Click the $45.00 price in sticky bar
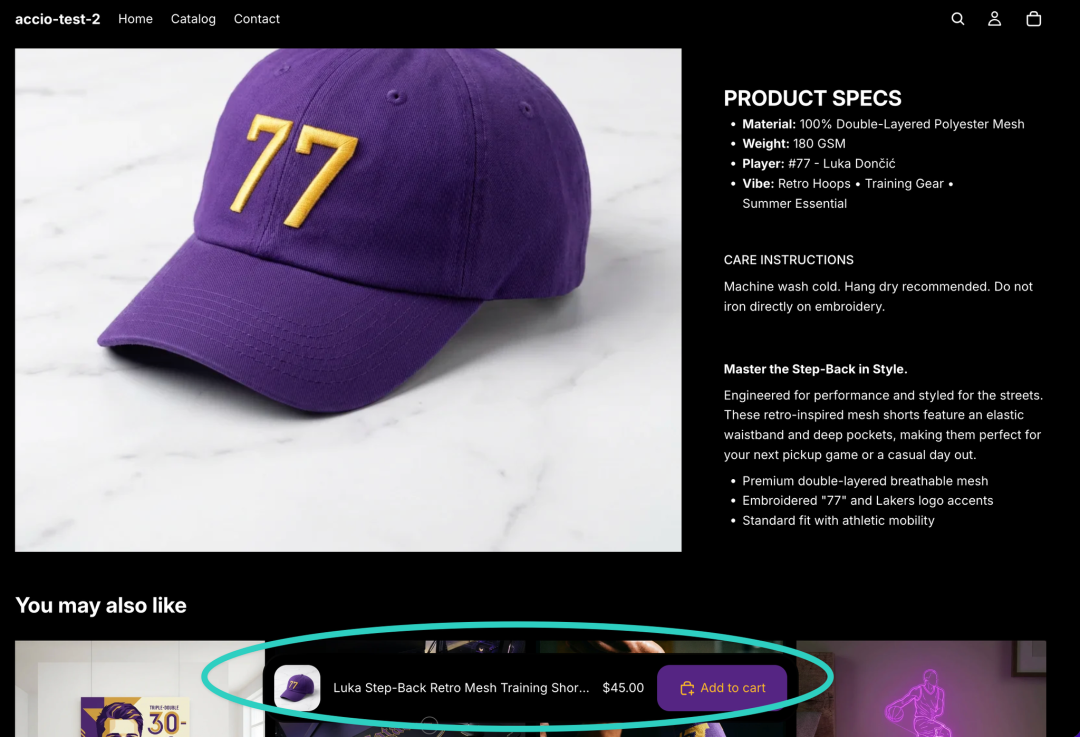This screenshot has width=1080, height=737. [x=623, y=688]
